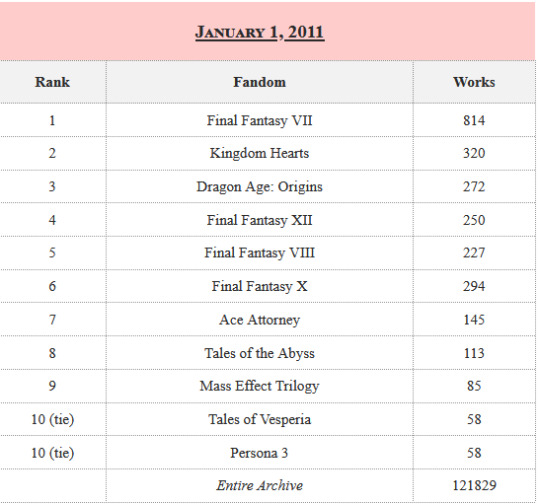Screen dimensions: 540x504
Task: Click the Final Fantasy X cell
Action: tap(260, 286)
